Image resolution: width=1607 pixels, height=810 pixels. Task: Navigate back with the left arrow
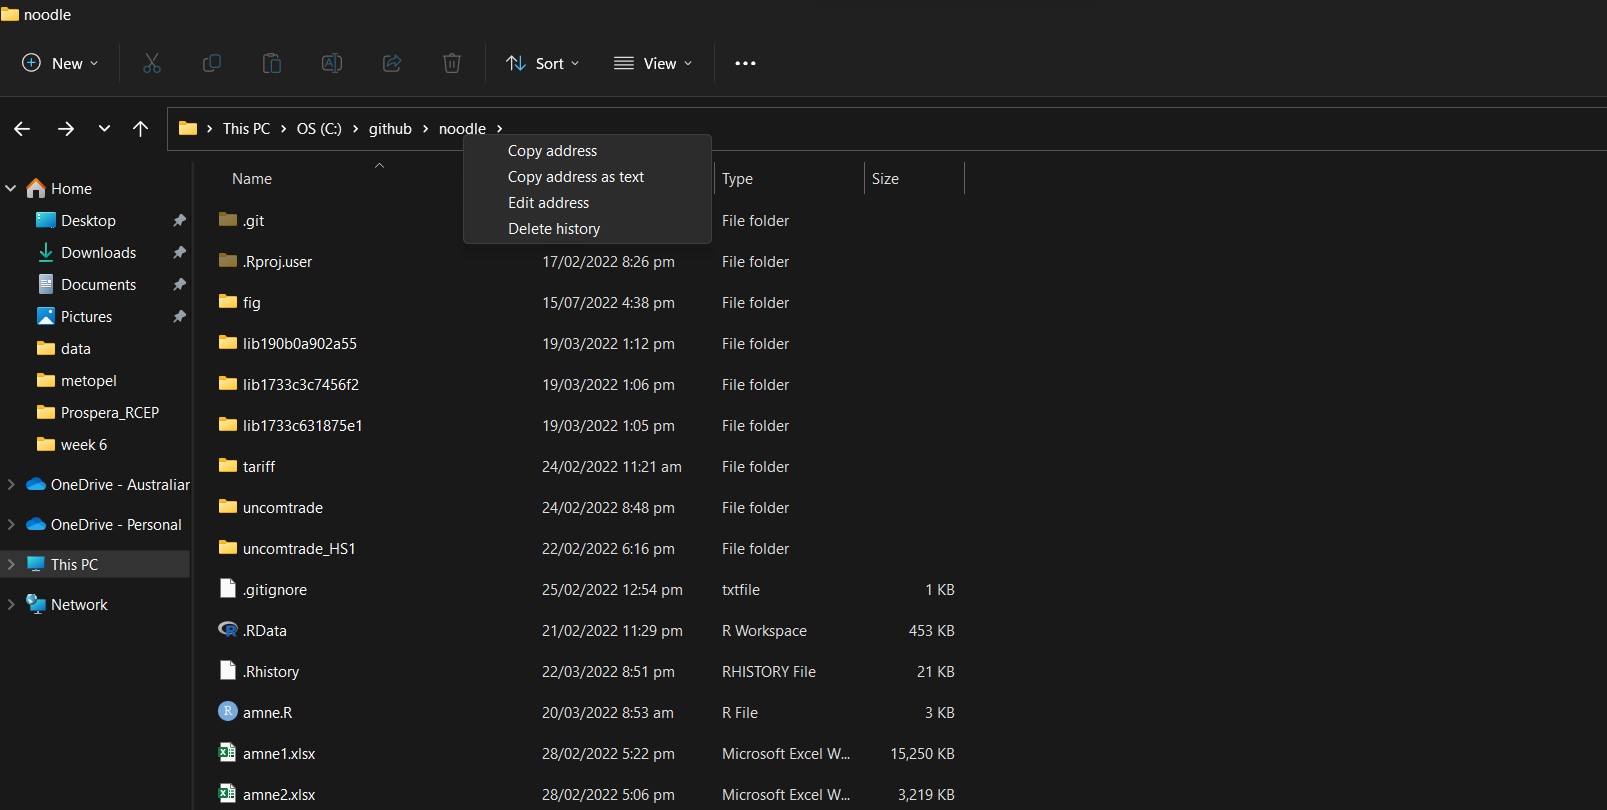click(22, 128)
